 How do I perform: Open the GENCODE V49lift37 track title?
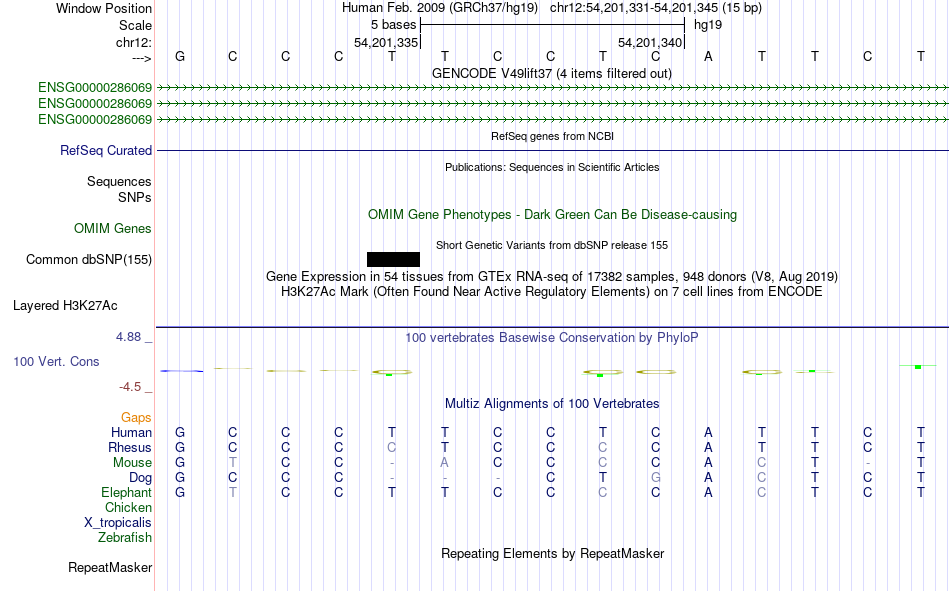coord(551,73)
